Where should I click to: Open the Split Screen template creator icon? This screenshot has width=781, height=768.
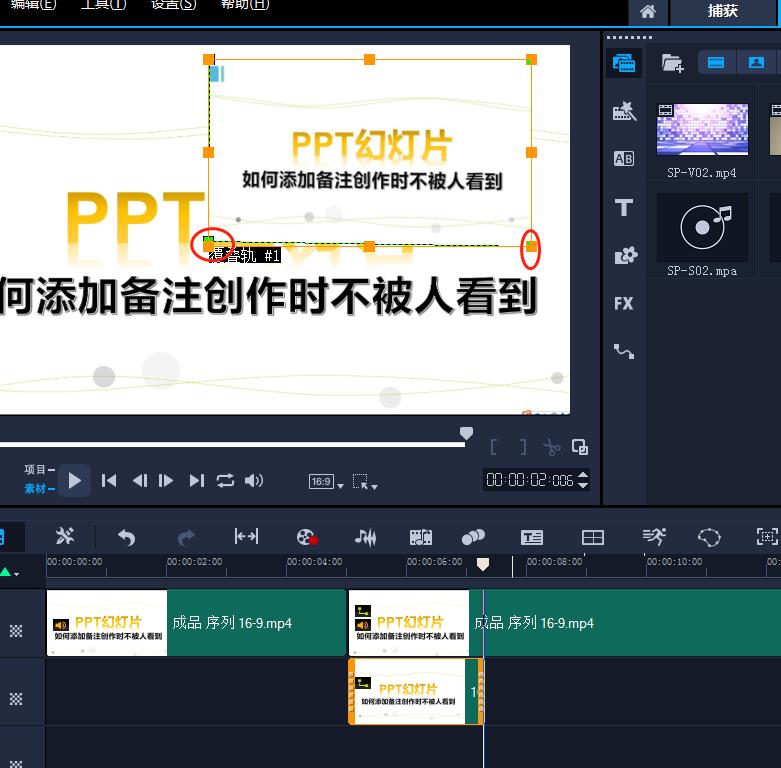(593, 537)
